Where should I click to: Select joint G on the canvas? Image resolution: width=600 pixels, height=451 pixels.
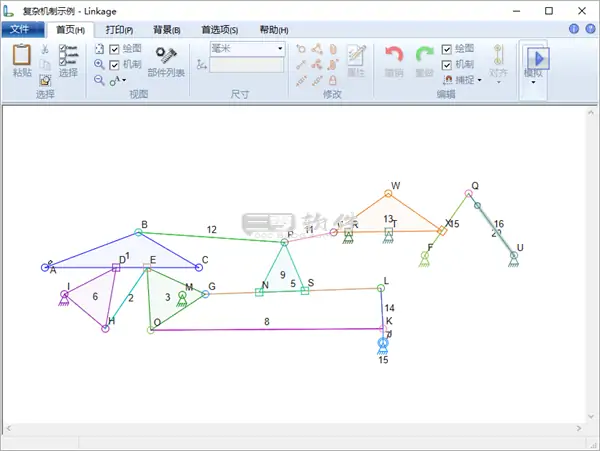point(205,294)
